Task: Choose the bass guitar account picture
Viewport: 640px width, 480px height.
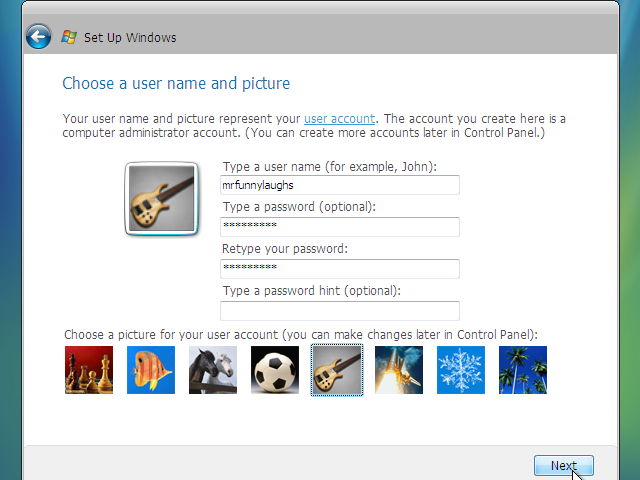Action: pos(337,370)
